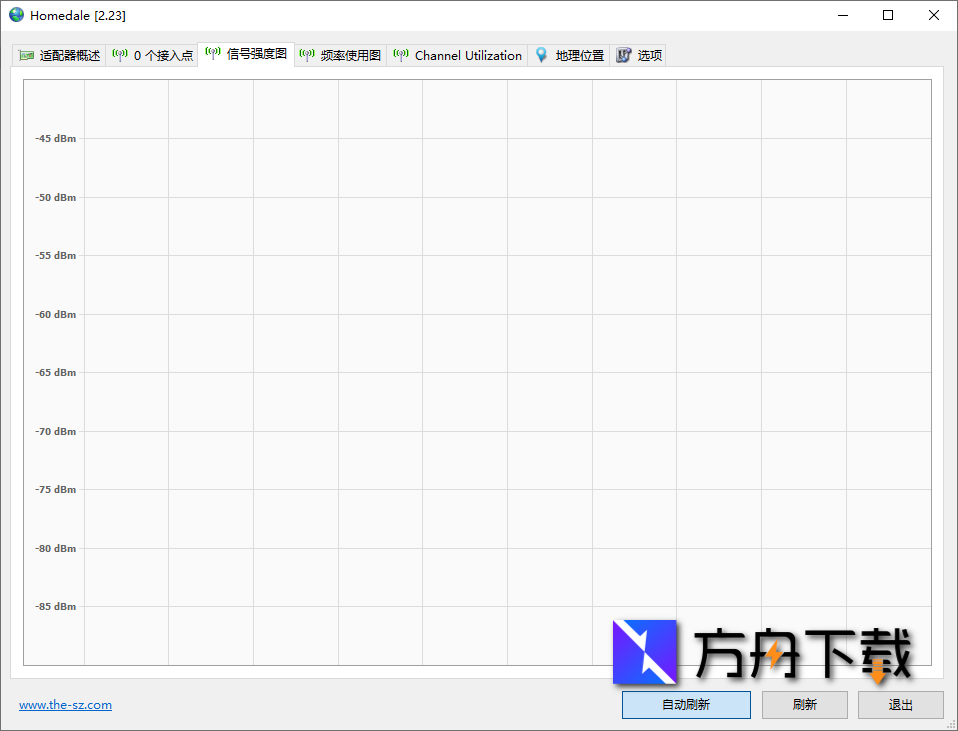Click the icon on Channel Utilization tab
Screen dimensions: 958x731
(400, 55)
